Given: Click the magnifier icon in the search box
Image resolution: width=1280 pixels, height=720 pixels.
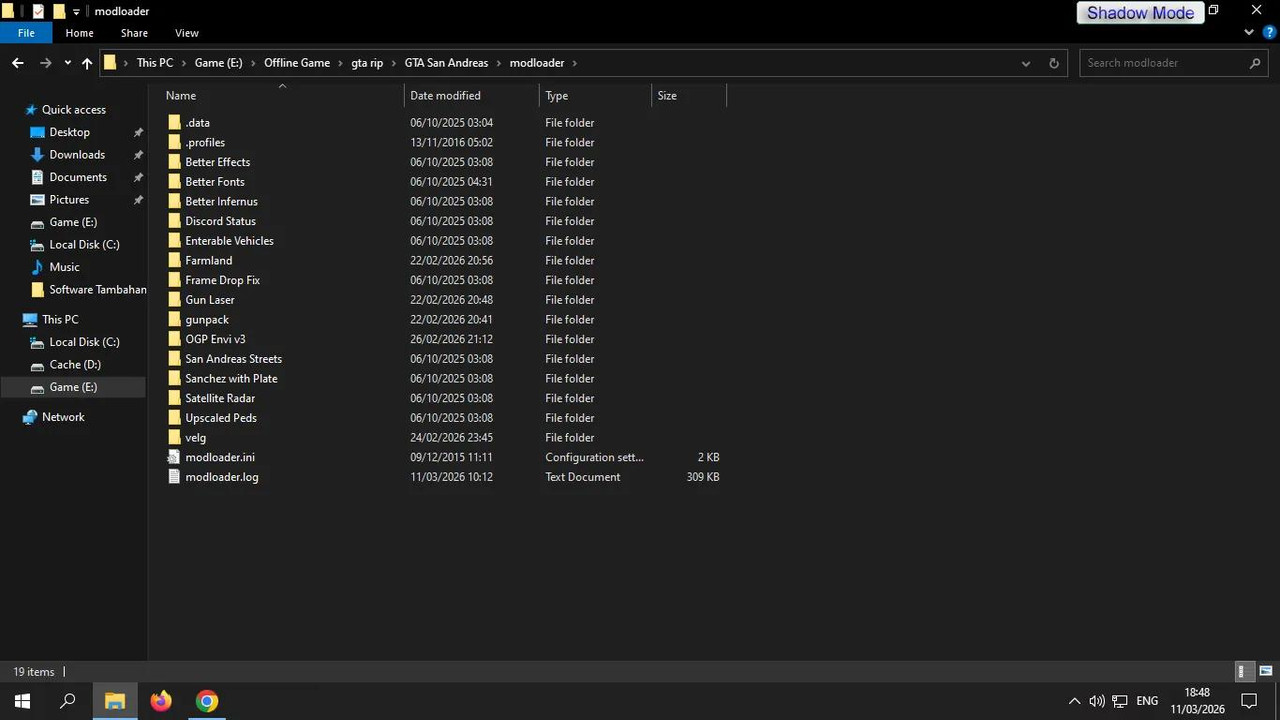Looking at the screenshot, I should [x=1255, y=63].
